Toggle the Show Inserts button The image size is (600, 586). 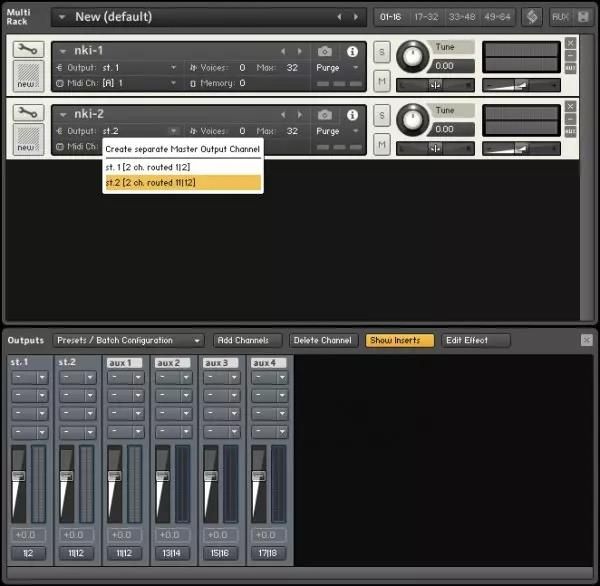click(400, 340)
